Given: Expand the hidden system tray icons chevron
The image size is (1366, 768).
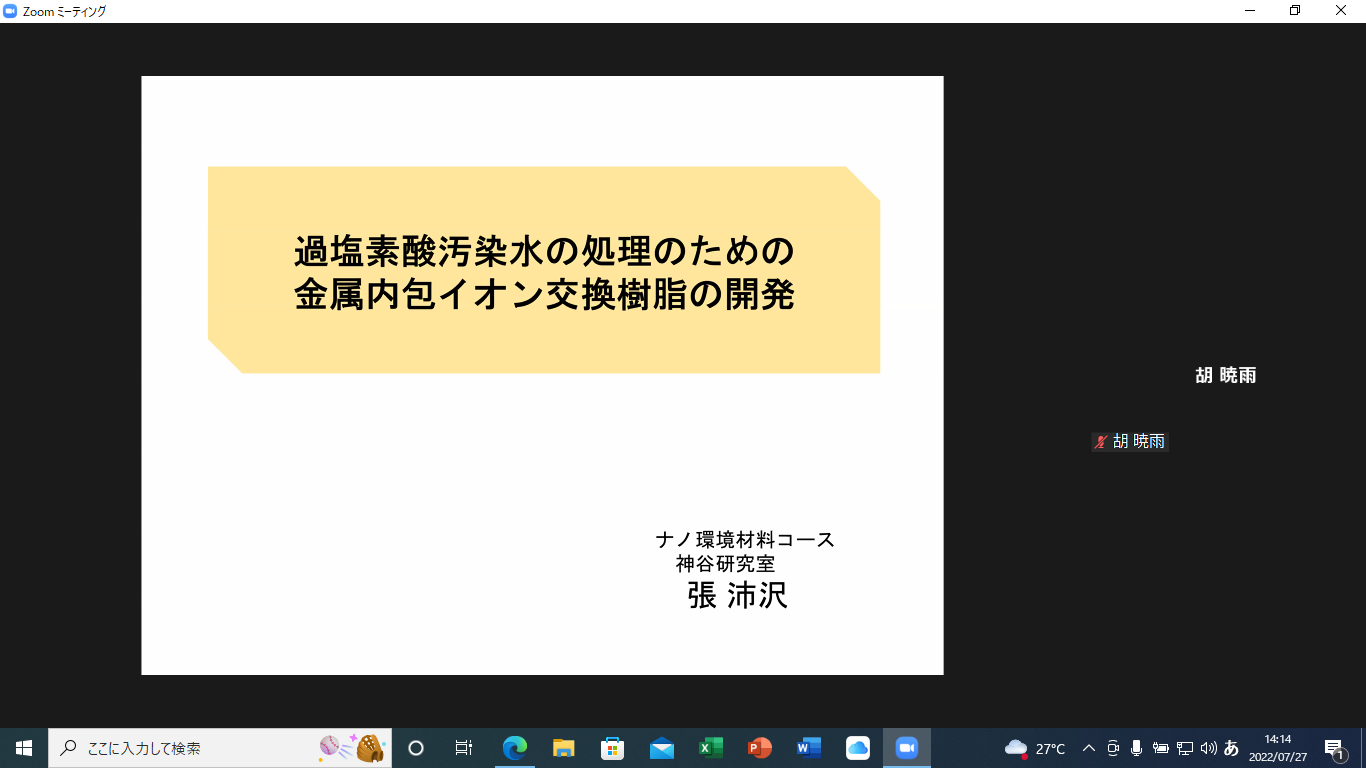Looking at the screenshot, I should (1089, 748).
